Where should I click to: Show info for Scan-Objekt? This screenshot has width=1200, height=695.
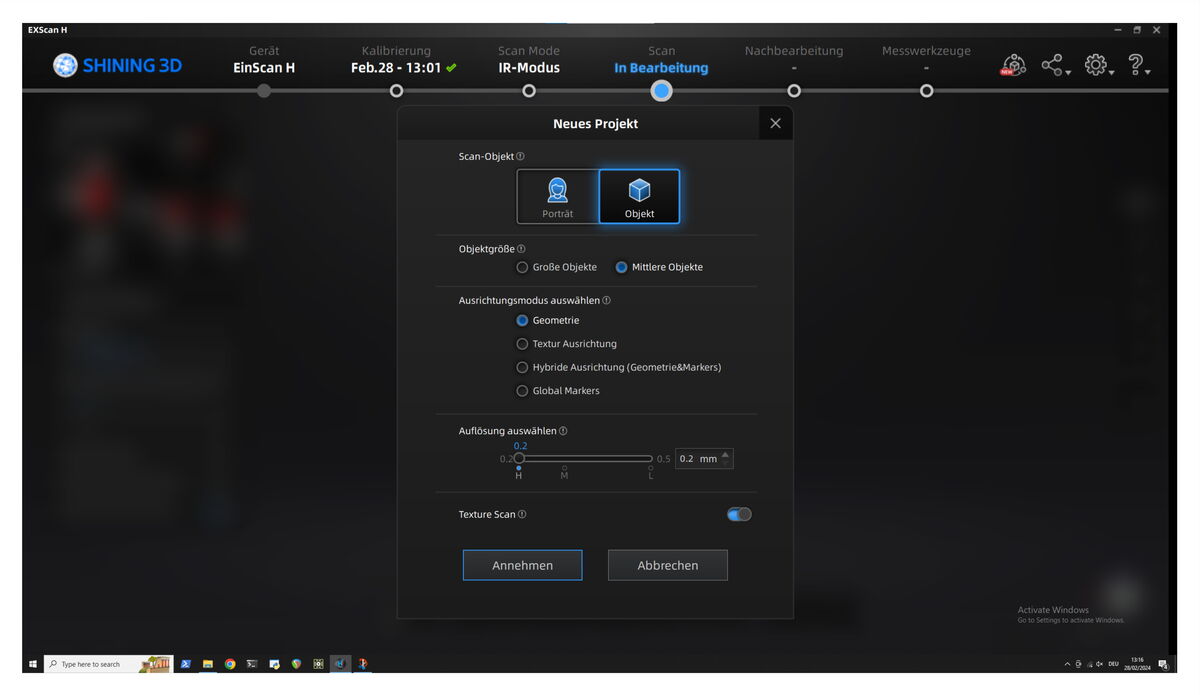[520, 156]
